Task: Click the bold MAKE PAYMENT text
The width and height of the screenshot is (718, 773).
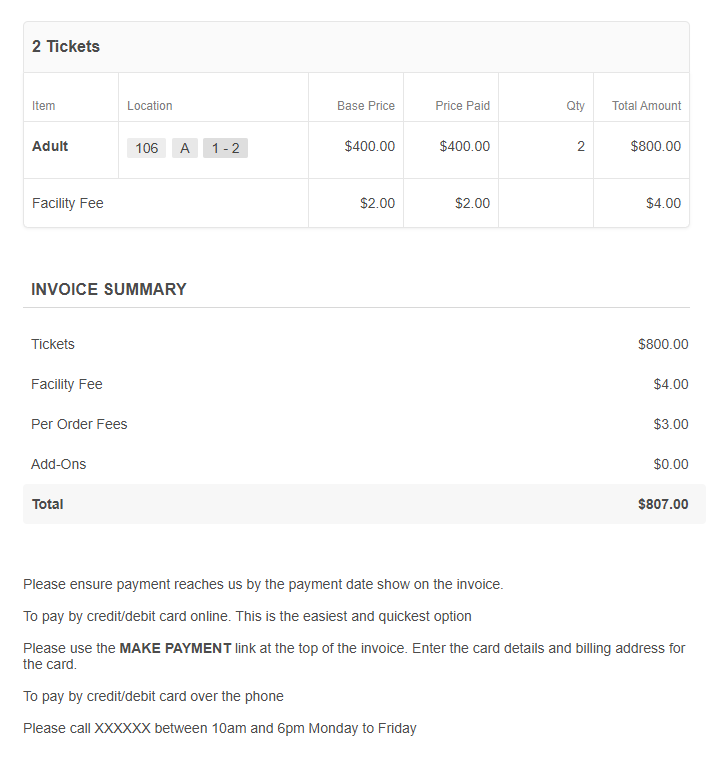Action: (176, 648)
